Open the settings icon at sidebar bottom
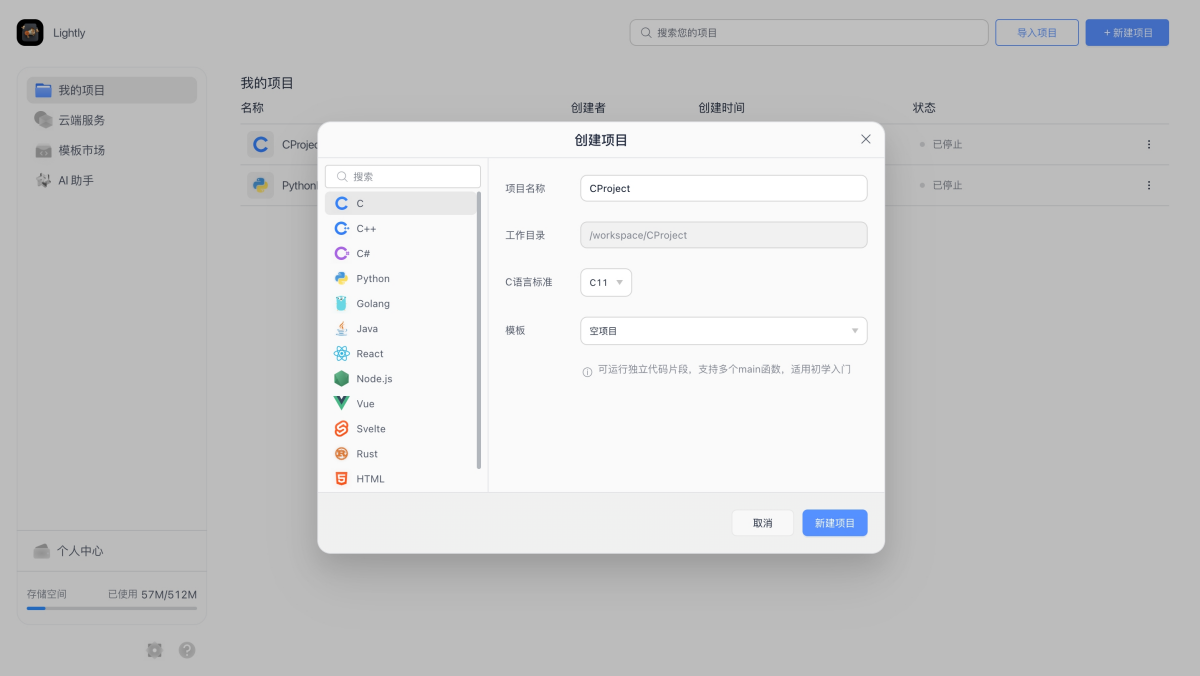The width and height of the screenshot is (1200, 676). click(154, 650)
